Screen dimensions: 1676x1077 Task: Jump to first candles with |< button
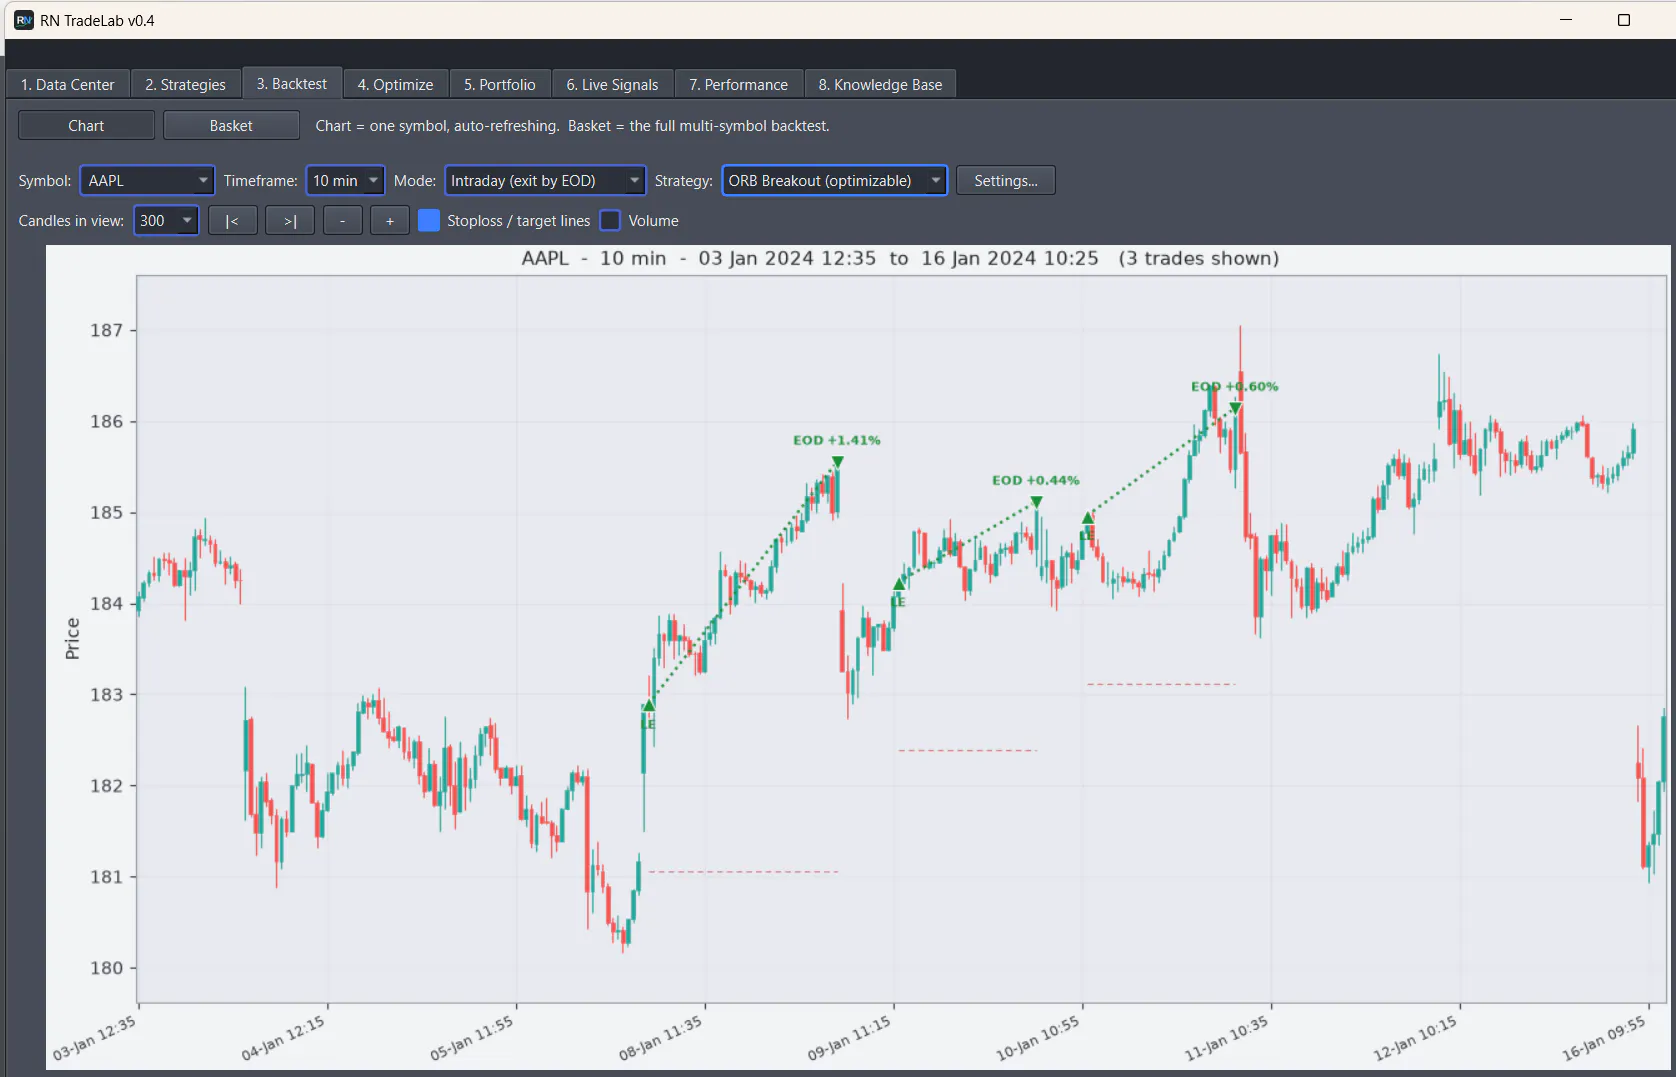pos(232,221)
